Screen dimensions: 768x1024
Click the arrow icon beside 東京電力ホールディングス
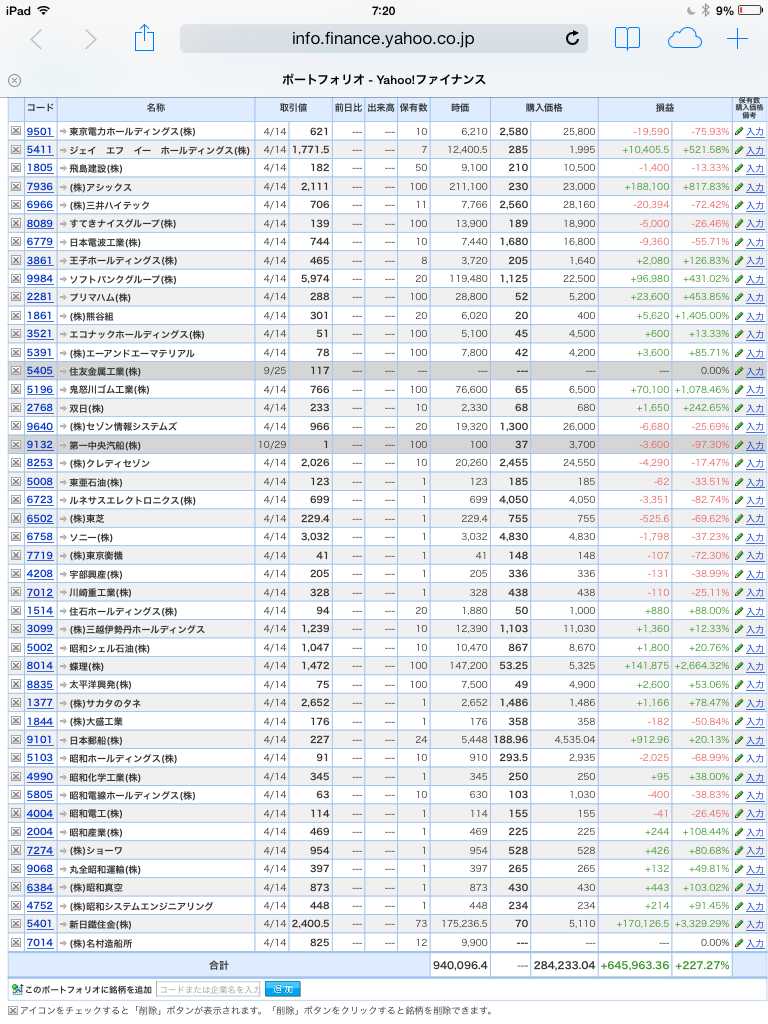[x=63, y=131]
